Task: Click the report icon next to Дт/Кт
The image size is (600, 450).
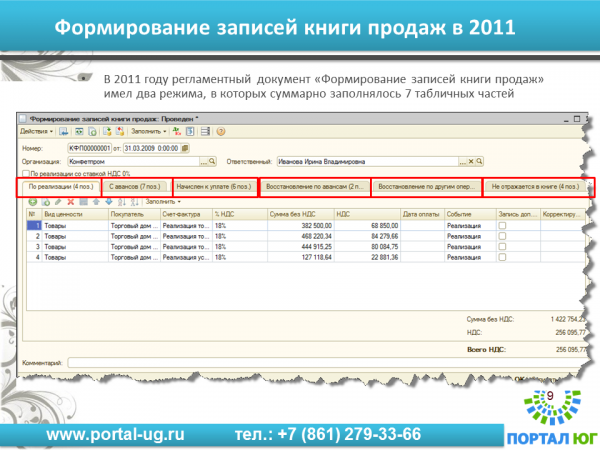Action: click(x=190, y=132)
